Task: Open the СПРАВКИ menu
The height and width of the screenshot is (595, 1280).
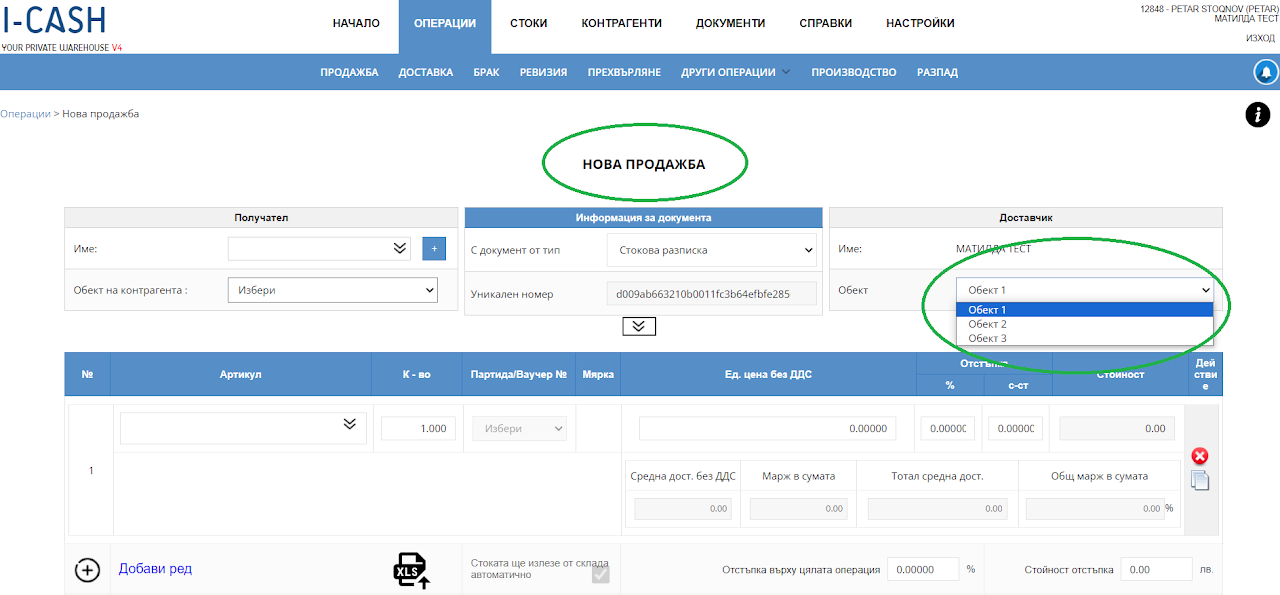Action: [826, 23]
